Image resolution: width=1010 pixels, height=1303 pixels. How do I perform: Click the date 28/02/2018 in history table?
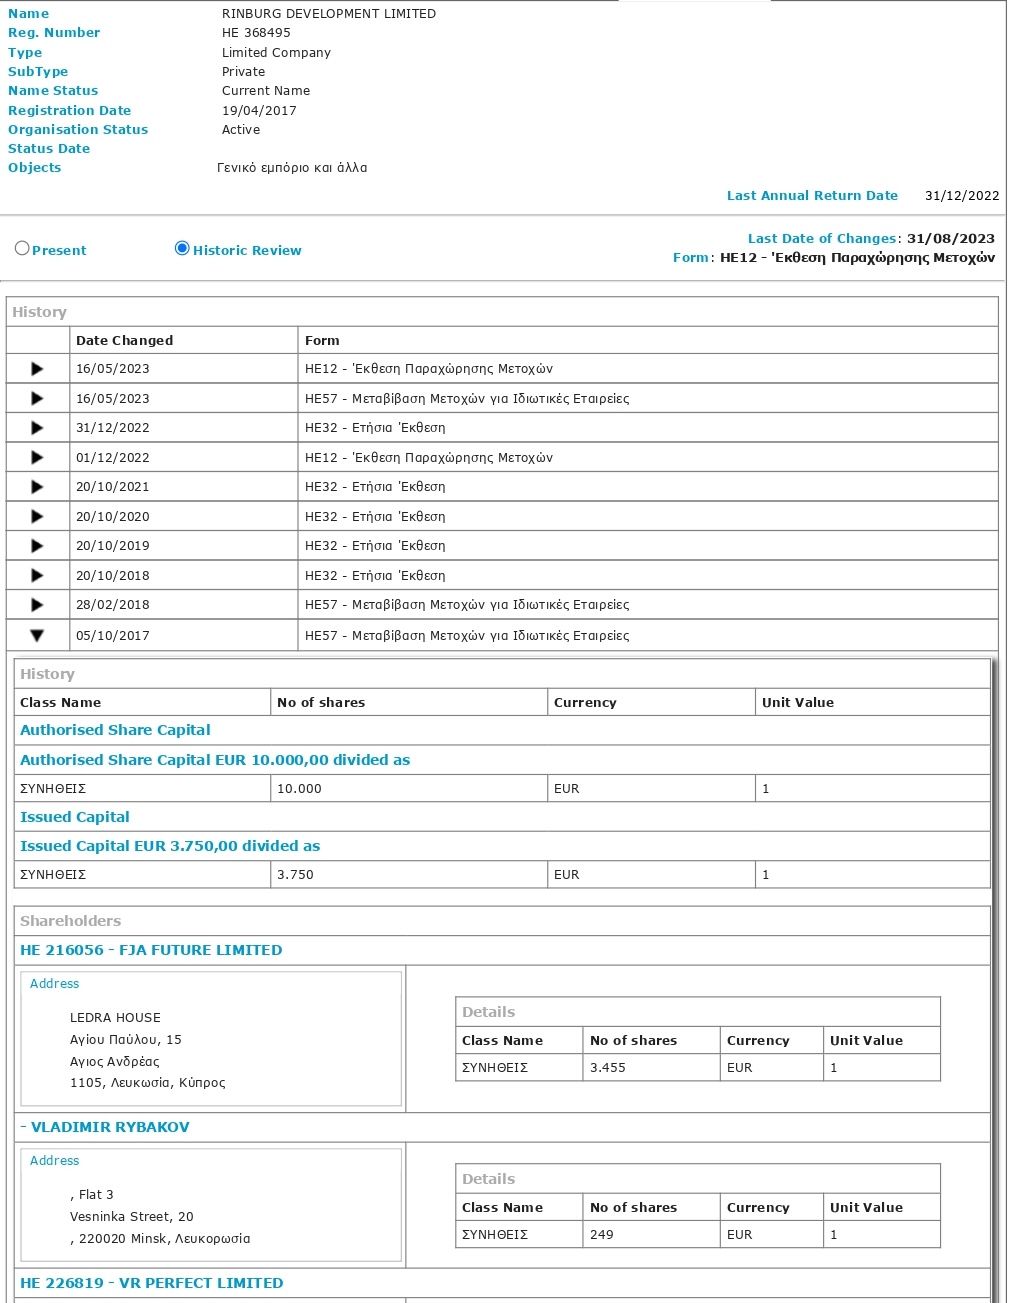pyautogui.click(x=113, y=605)
